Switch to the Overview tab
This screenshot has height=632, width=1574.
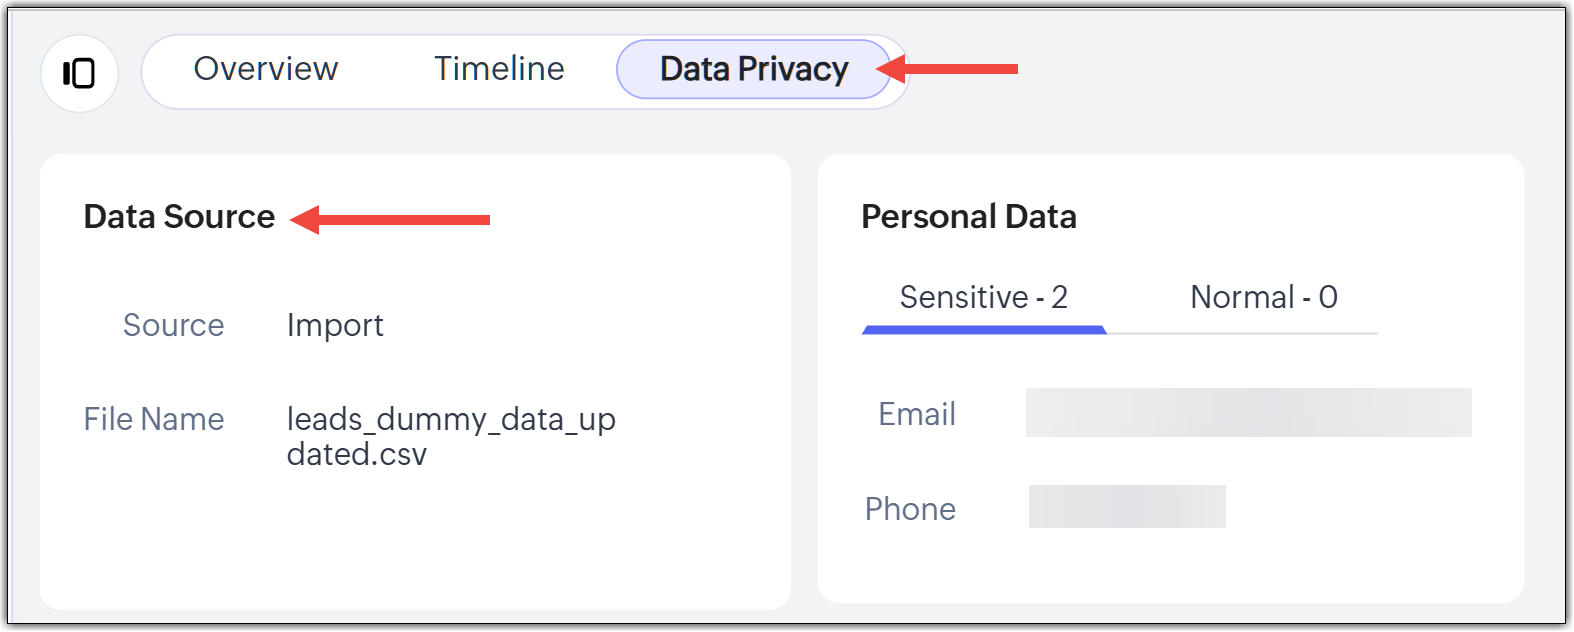point(266,69)
